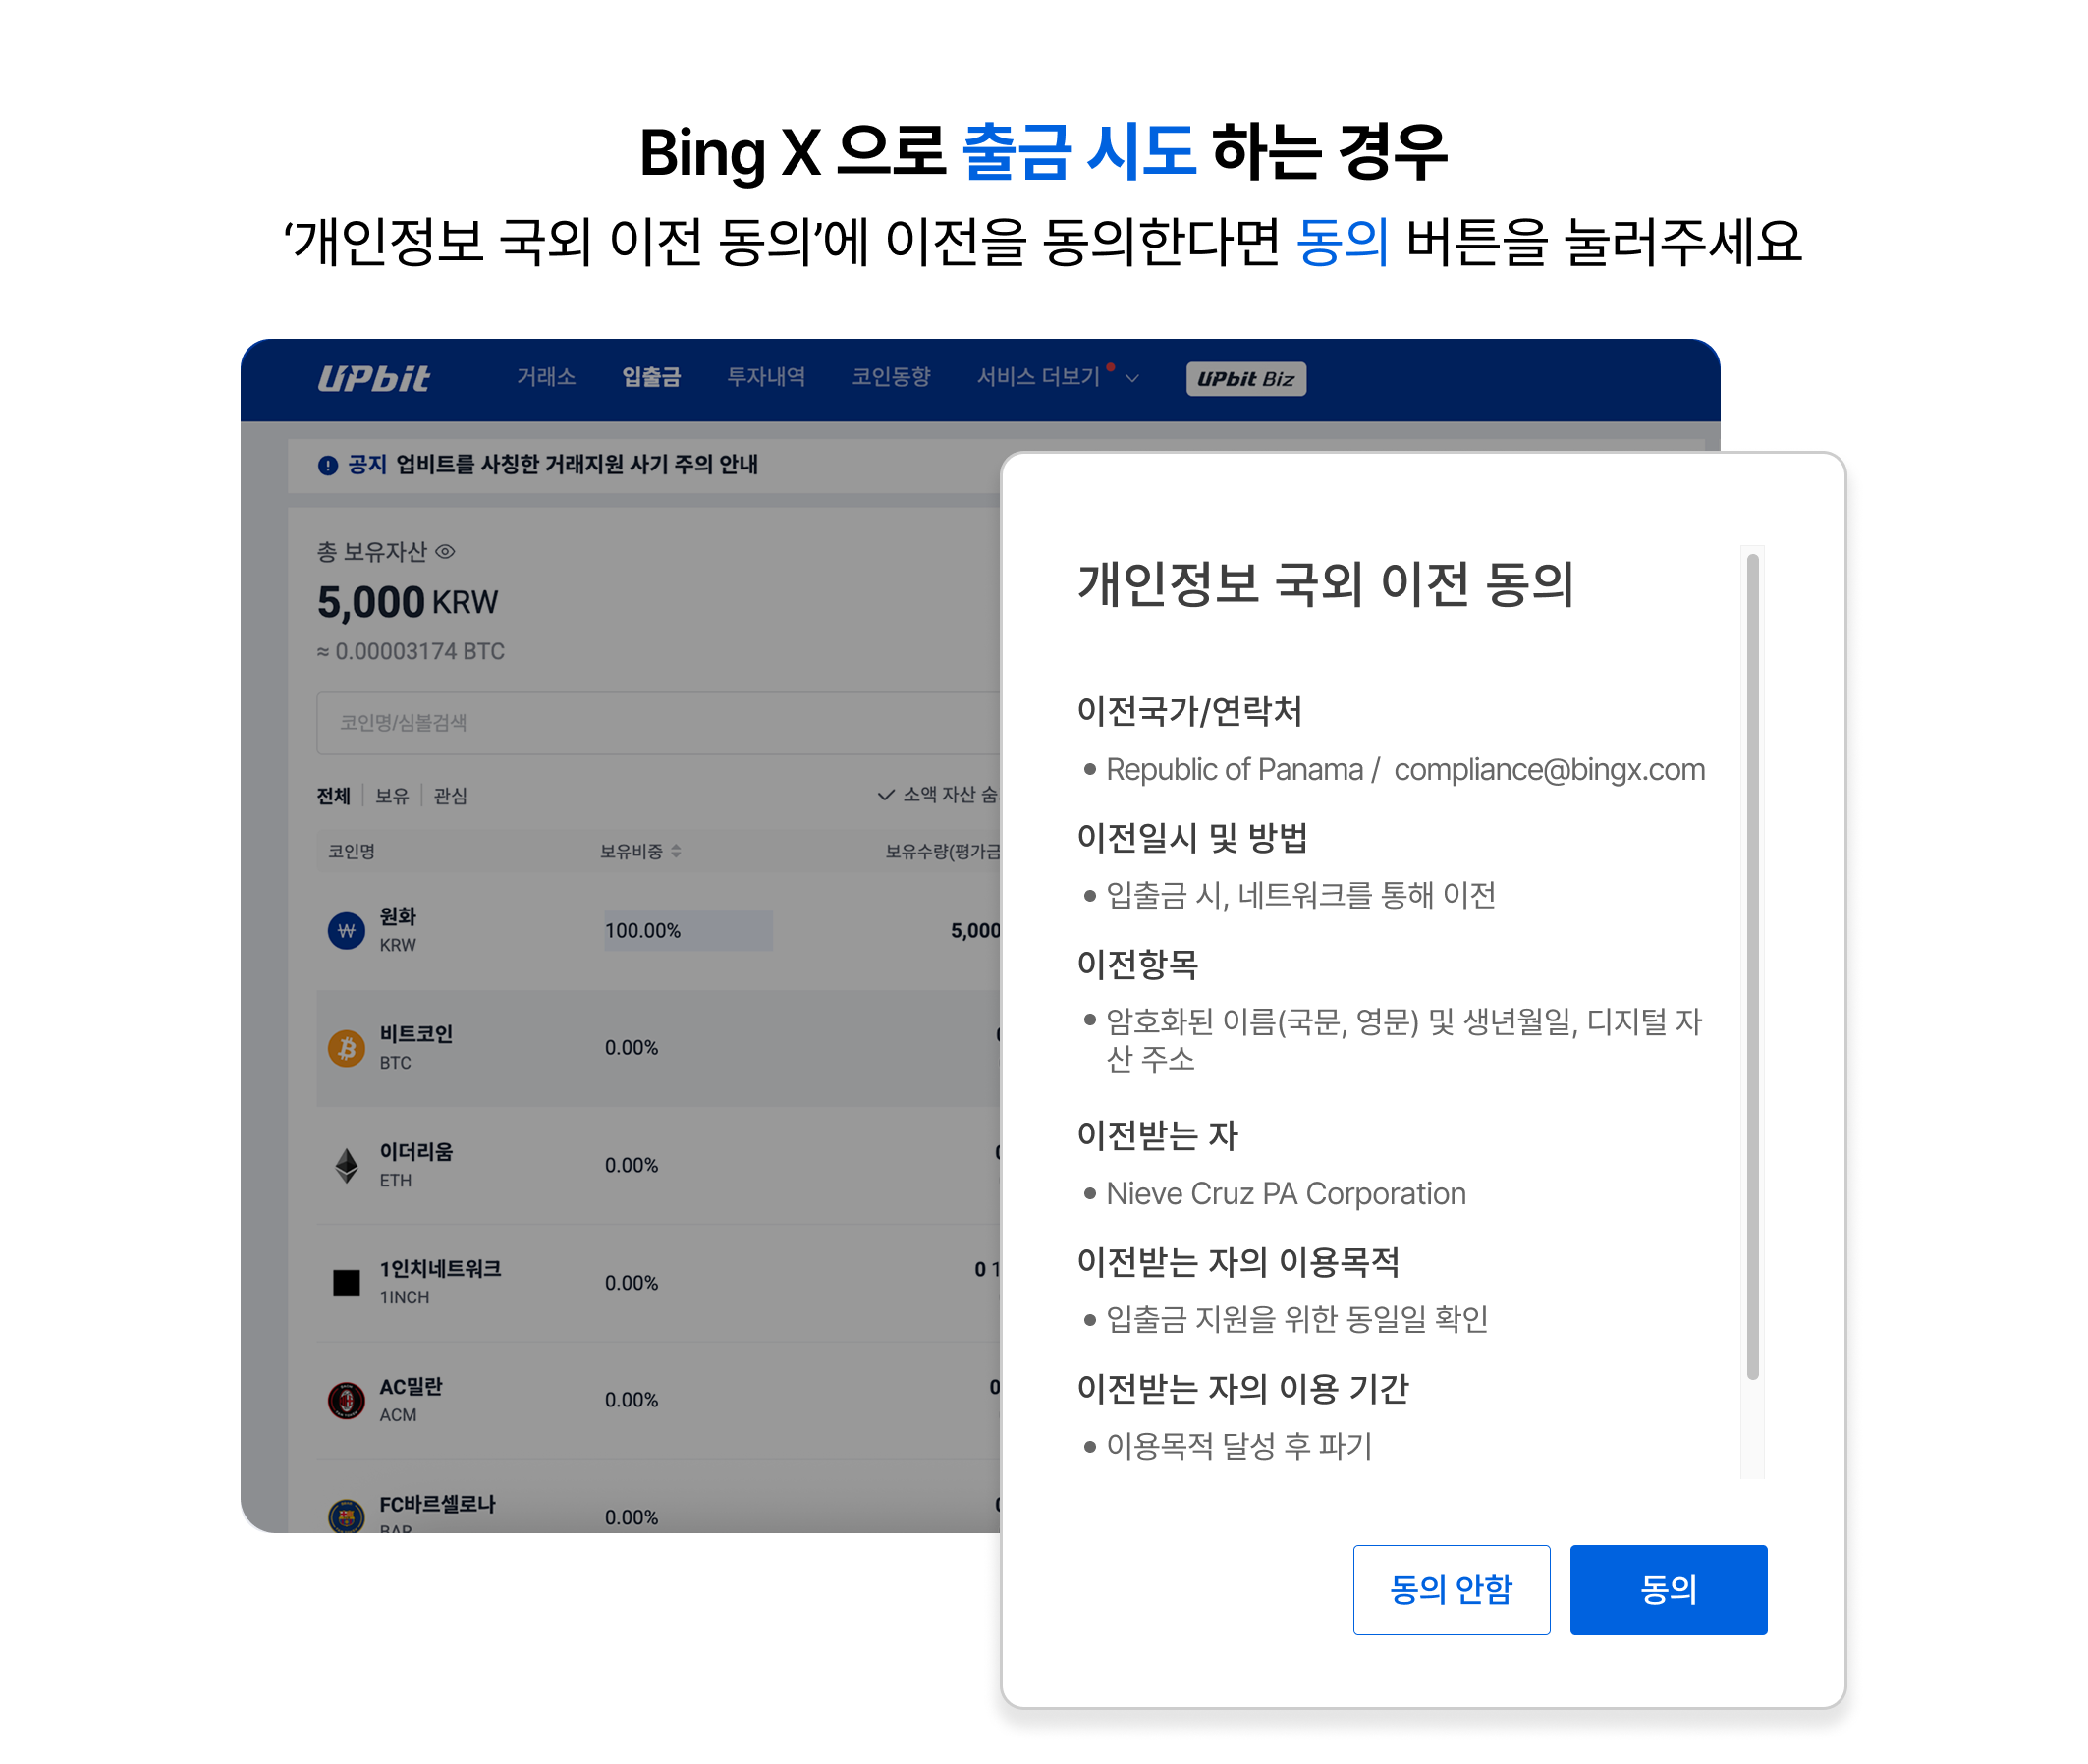
Task: Select the 보유 filter tab
Action: [392, 796]
